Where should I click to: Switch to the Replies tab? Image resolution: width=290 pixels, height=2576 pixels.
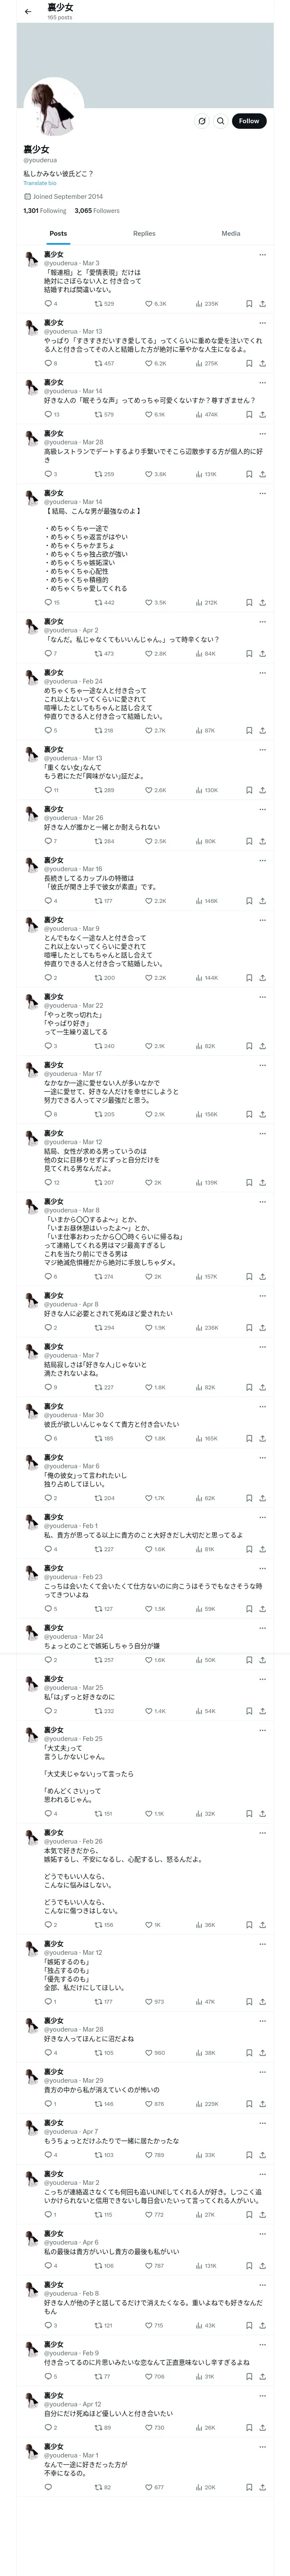(x=144, y=233)
